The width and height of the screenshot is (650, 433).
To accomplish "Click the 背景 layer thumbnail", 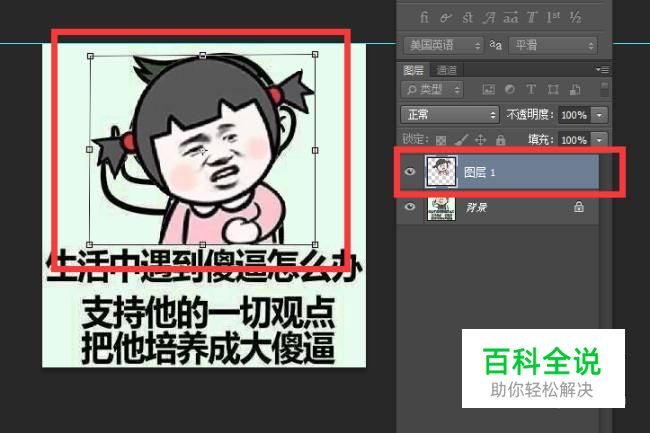I will [441, 208].
